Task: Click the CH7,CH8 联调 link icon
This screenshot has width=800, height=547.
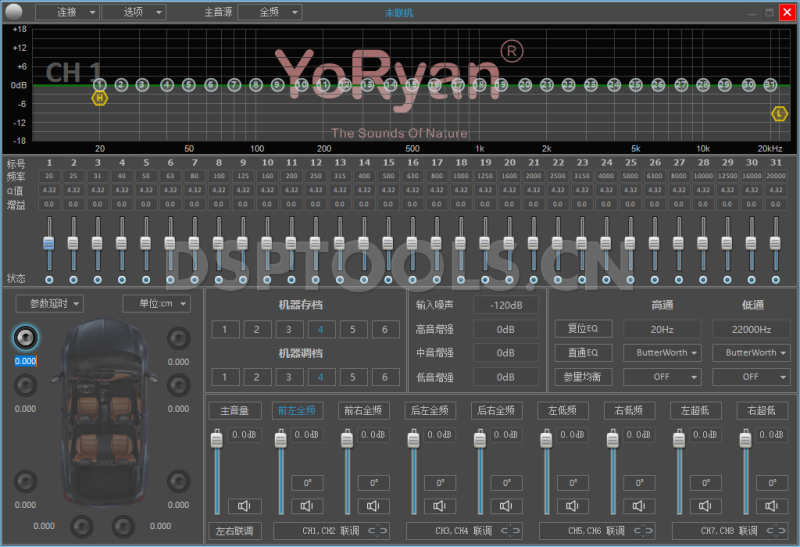Action: [x=775, y=530]
